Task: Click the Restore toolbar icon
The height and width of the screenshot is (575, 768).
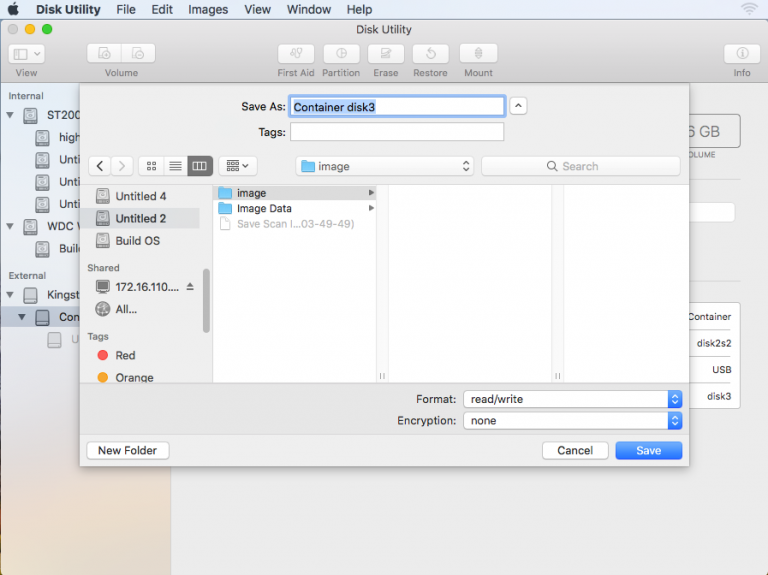Action: pos(431,53)
